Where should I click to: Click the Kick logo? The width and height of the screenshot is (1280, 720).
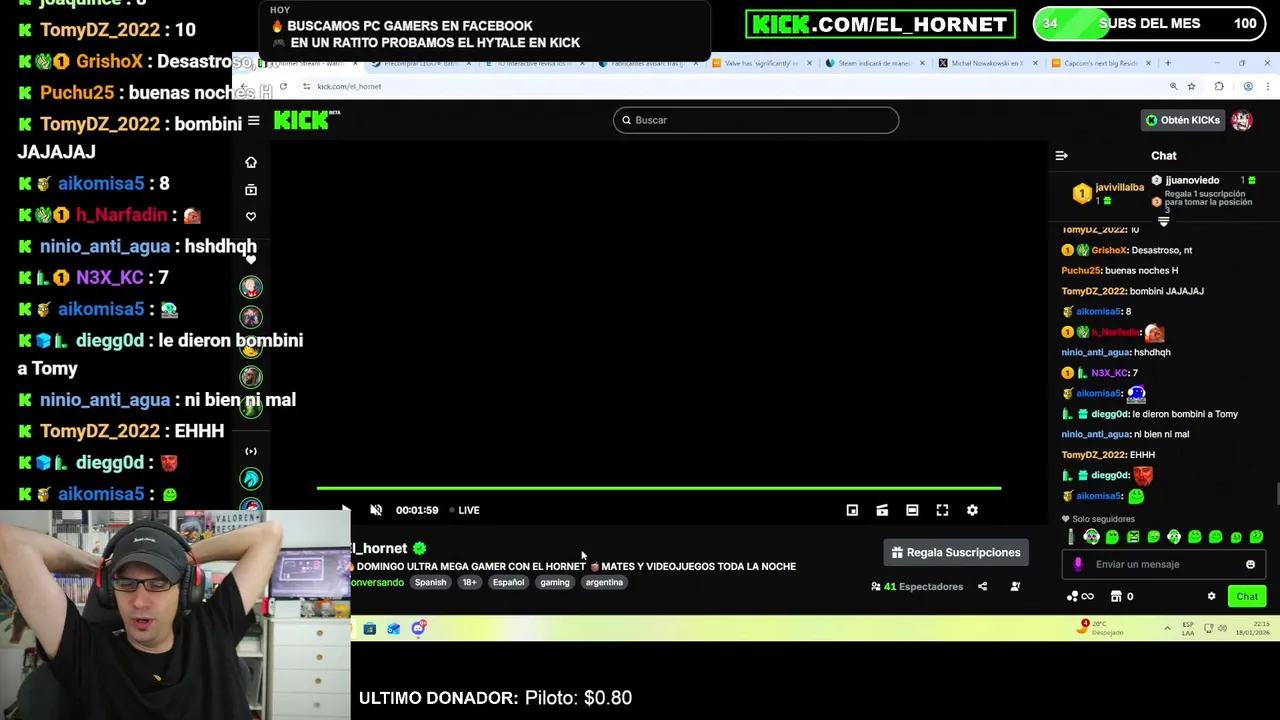click(x=306, y=120)
